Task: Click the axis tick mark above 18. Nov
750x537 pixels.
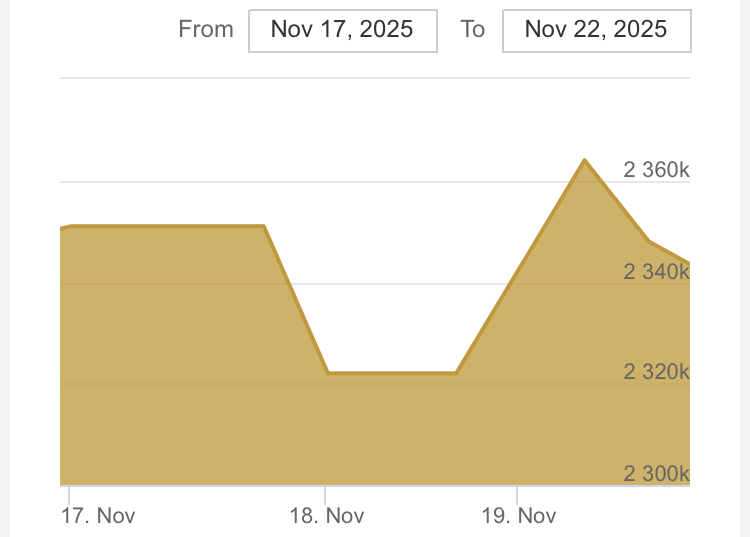Action: tap(325, 494)
